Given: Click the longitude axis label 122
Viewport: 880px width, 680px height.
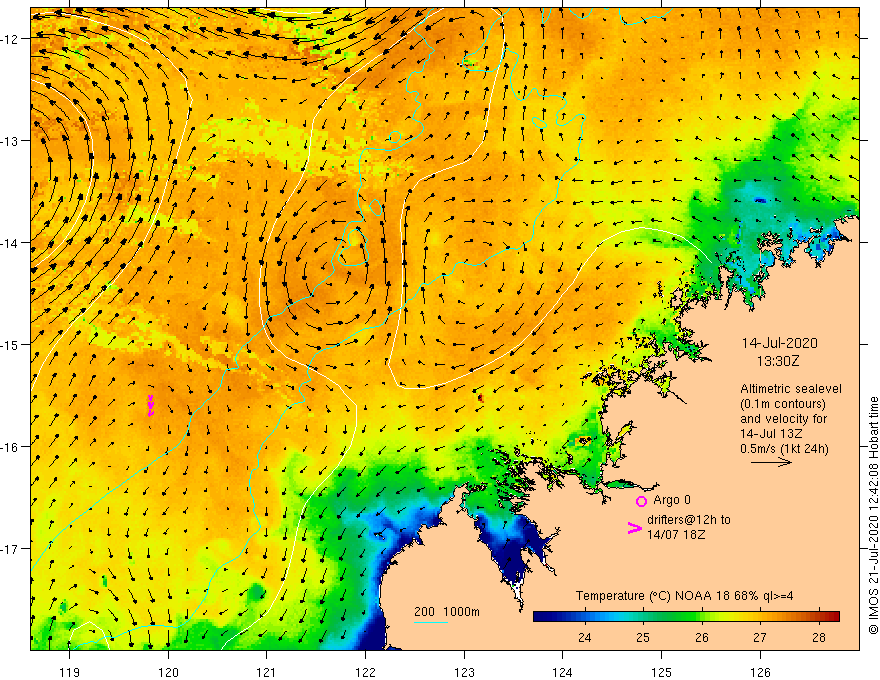Looking at the screenshot, I should tap(365, 672).
